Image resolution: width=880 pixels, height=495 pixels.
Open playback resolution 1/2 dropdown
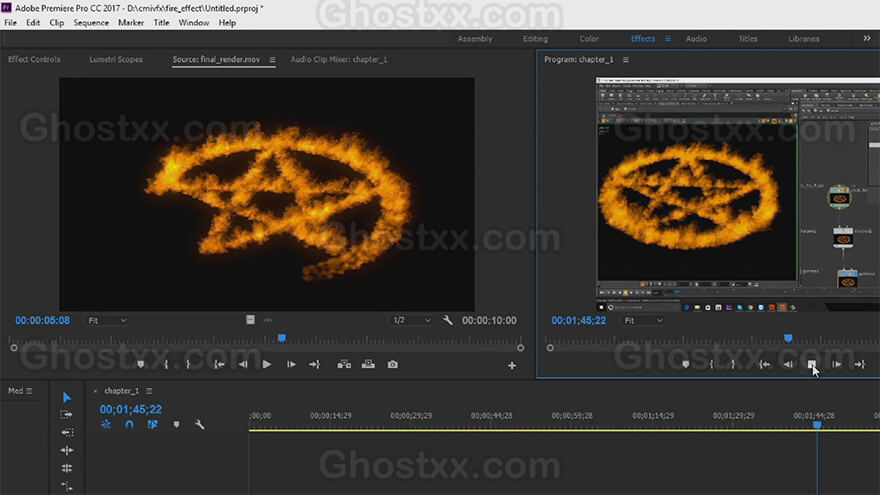(x=411, y=320)
